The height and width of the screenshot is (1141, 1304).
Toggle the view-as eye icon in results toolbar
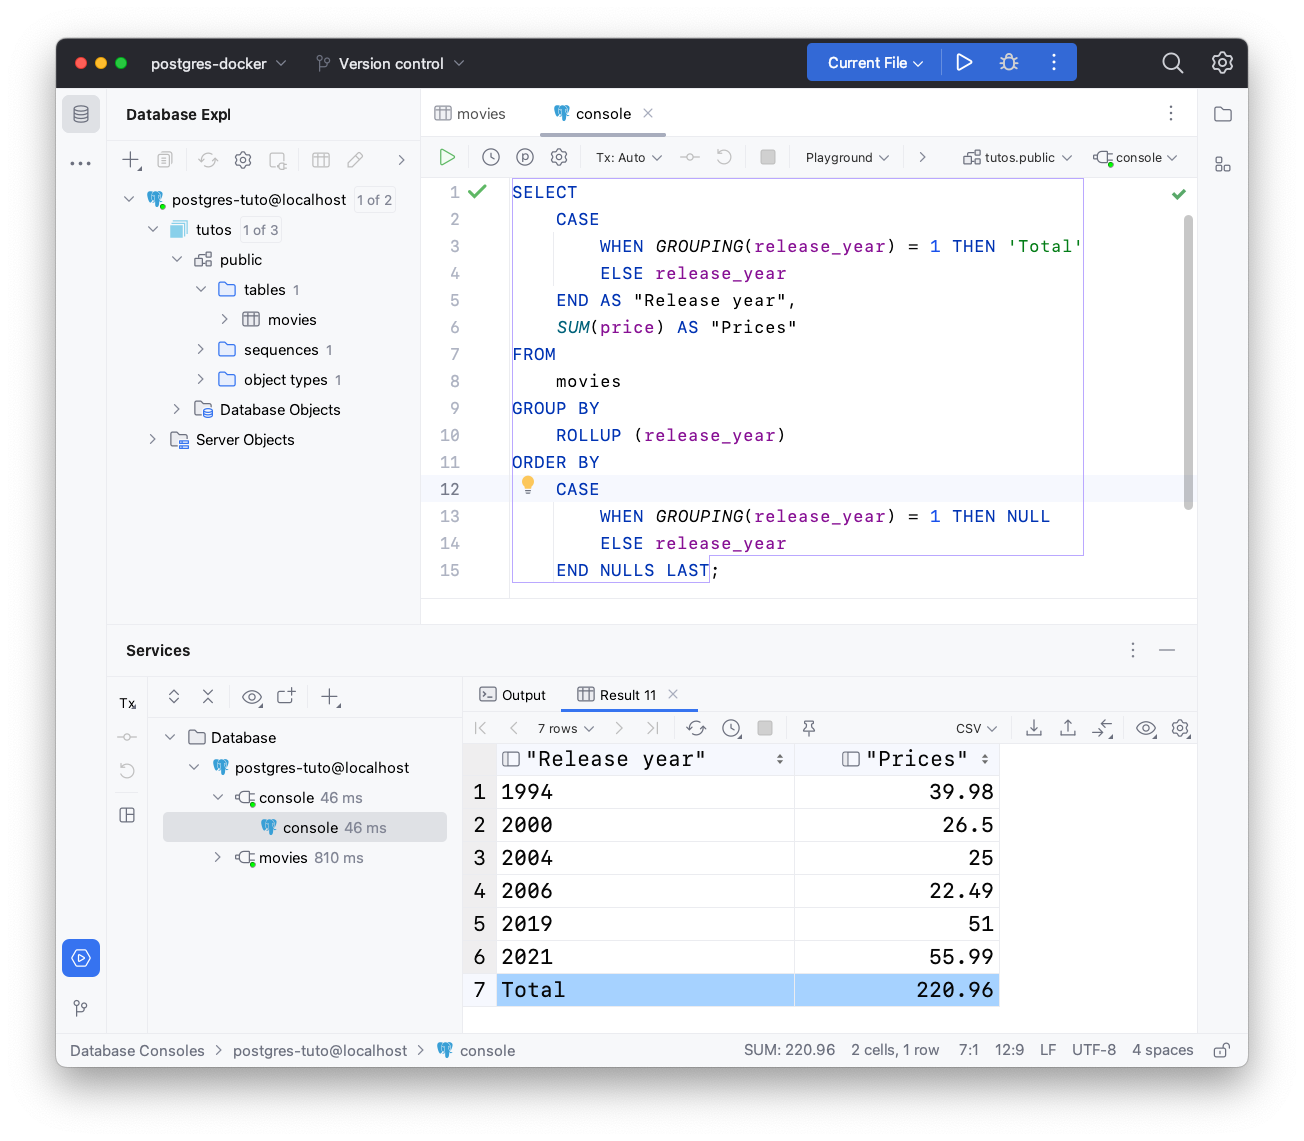point(1146,728)
